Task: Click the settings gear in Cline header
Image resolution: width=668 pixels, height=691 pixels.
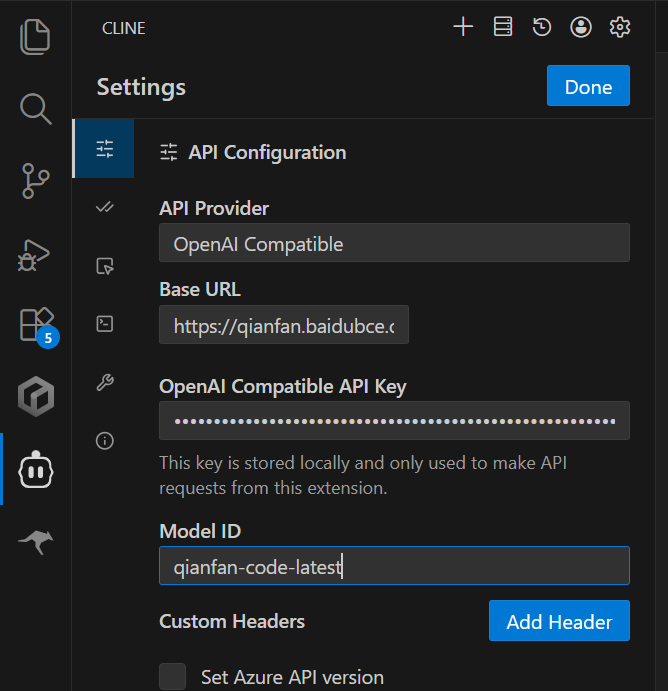Action: click(x=620, y=28)
